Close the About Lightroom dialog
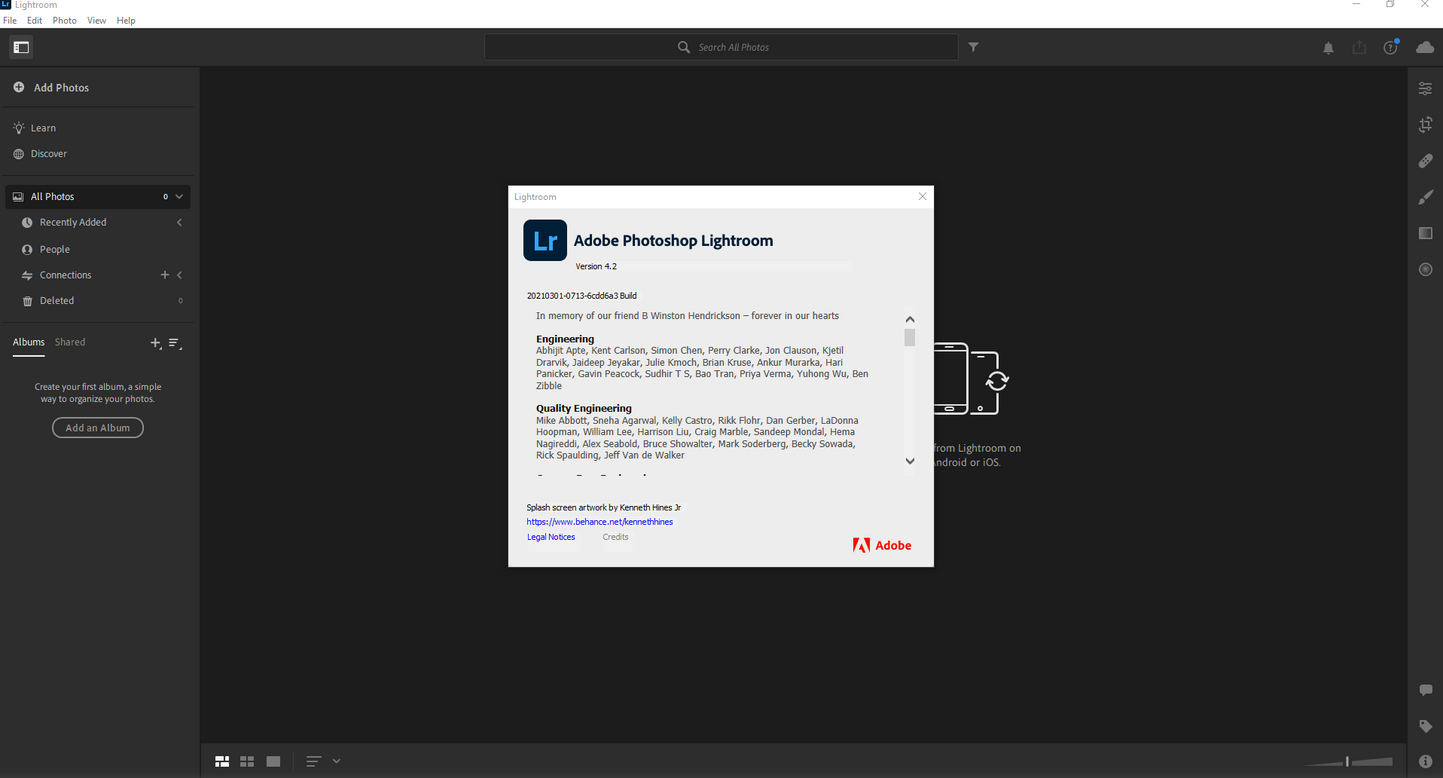Screen dimensions: 1443x778 (922, 196)
